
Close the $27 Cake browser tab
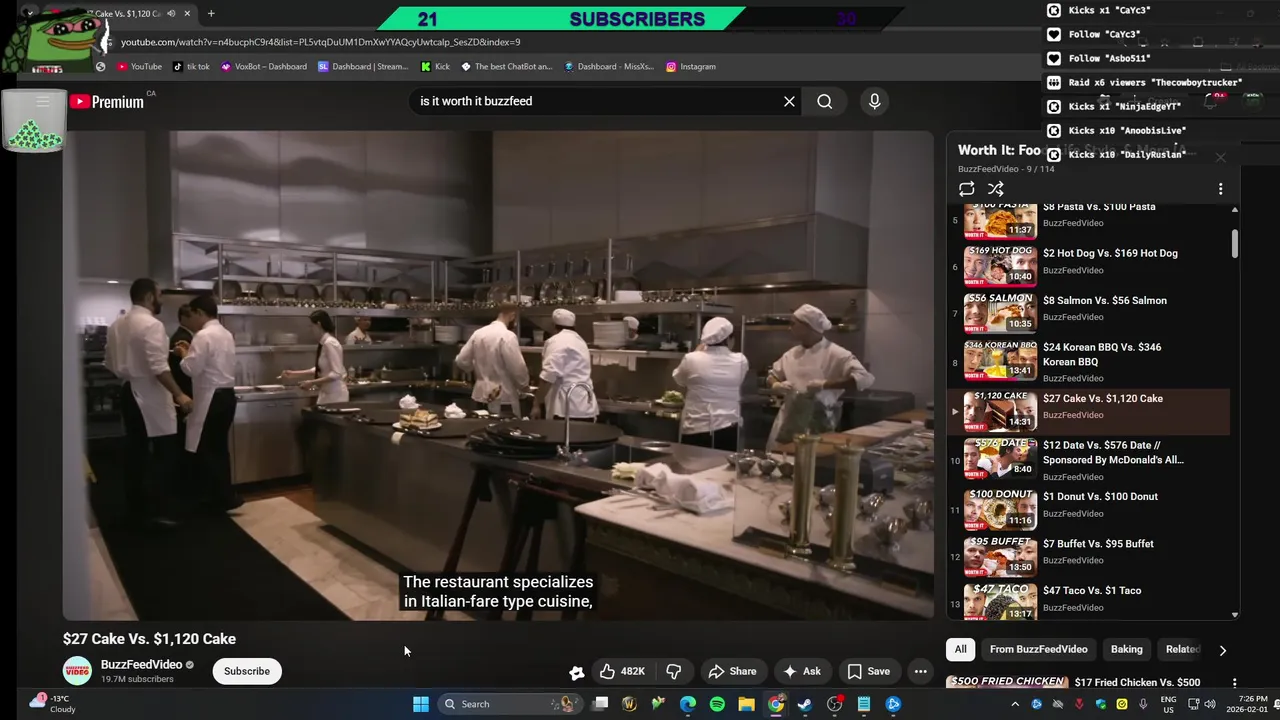(187, 13)
